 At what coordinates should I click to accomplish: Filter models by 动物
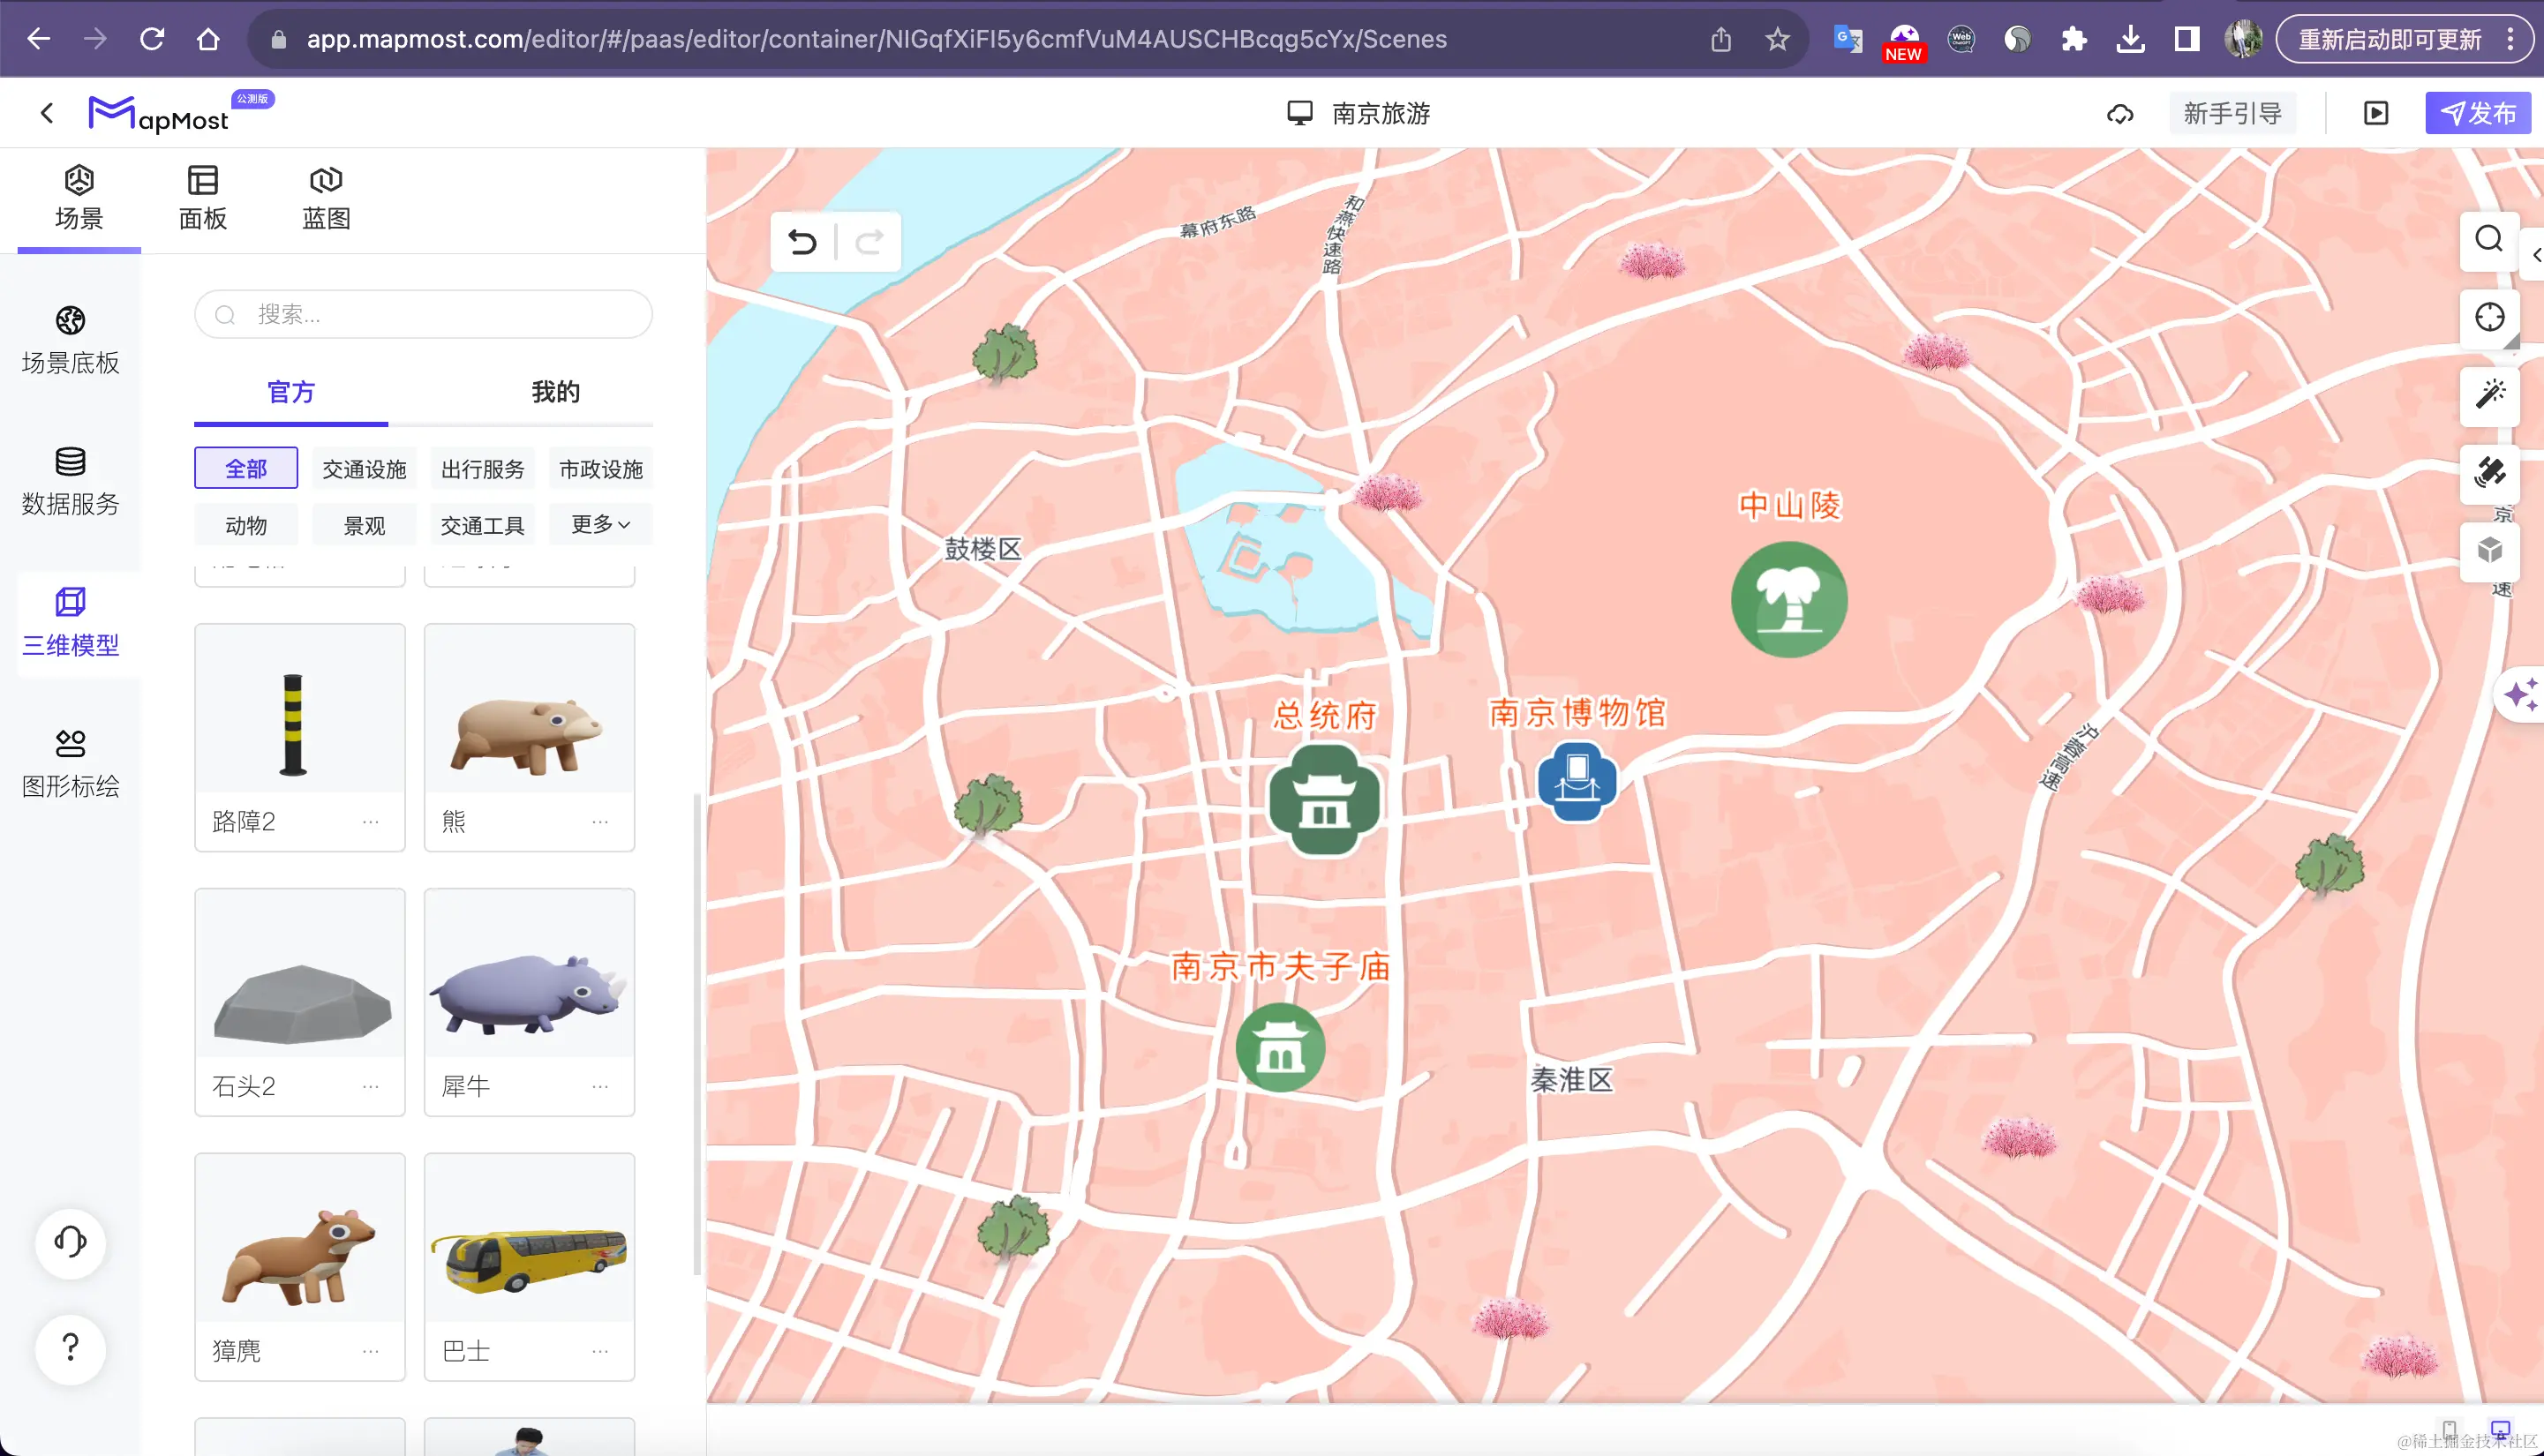246,525
